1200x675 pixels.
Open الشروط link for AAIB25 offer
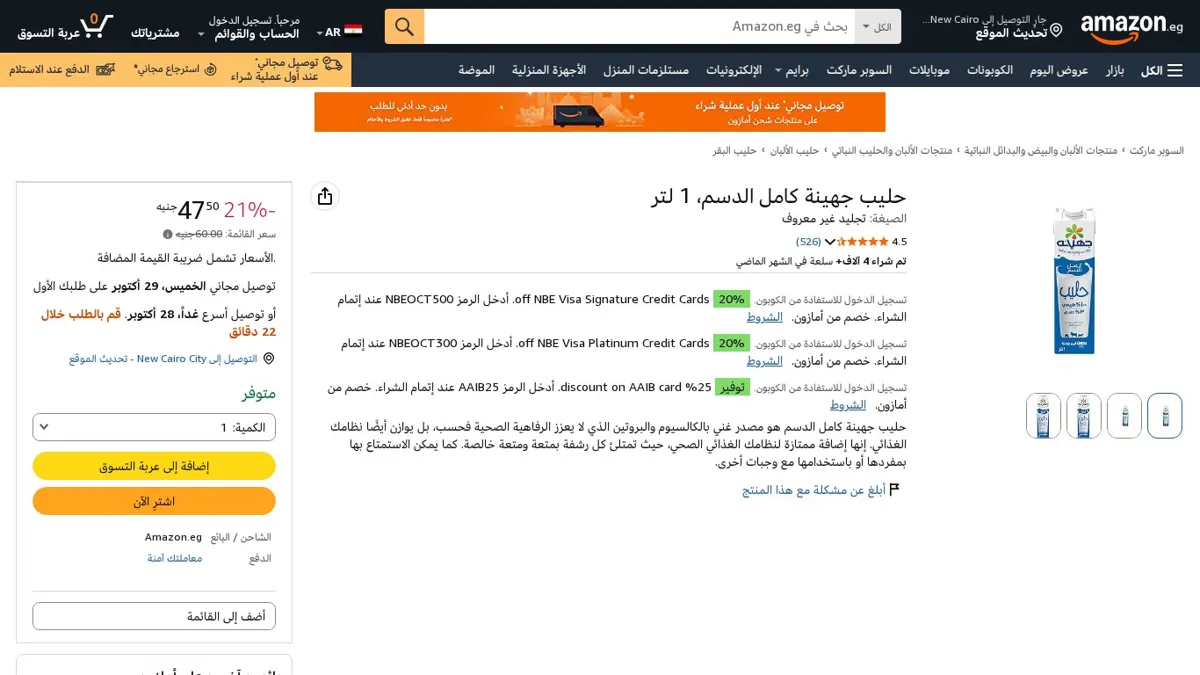click(x=848, y=405)
